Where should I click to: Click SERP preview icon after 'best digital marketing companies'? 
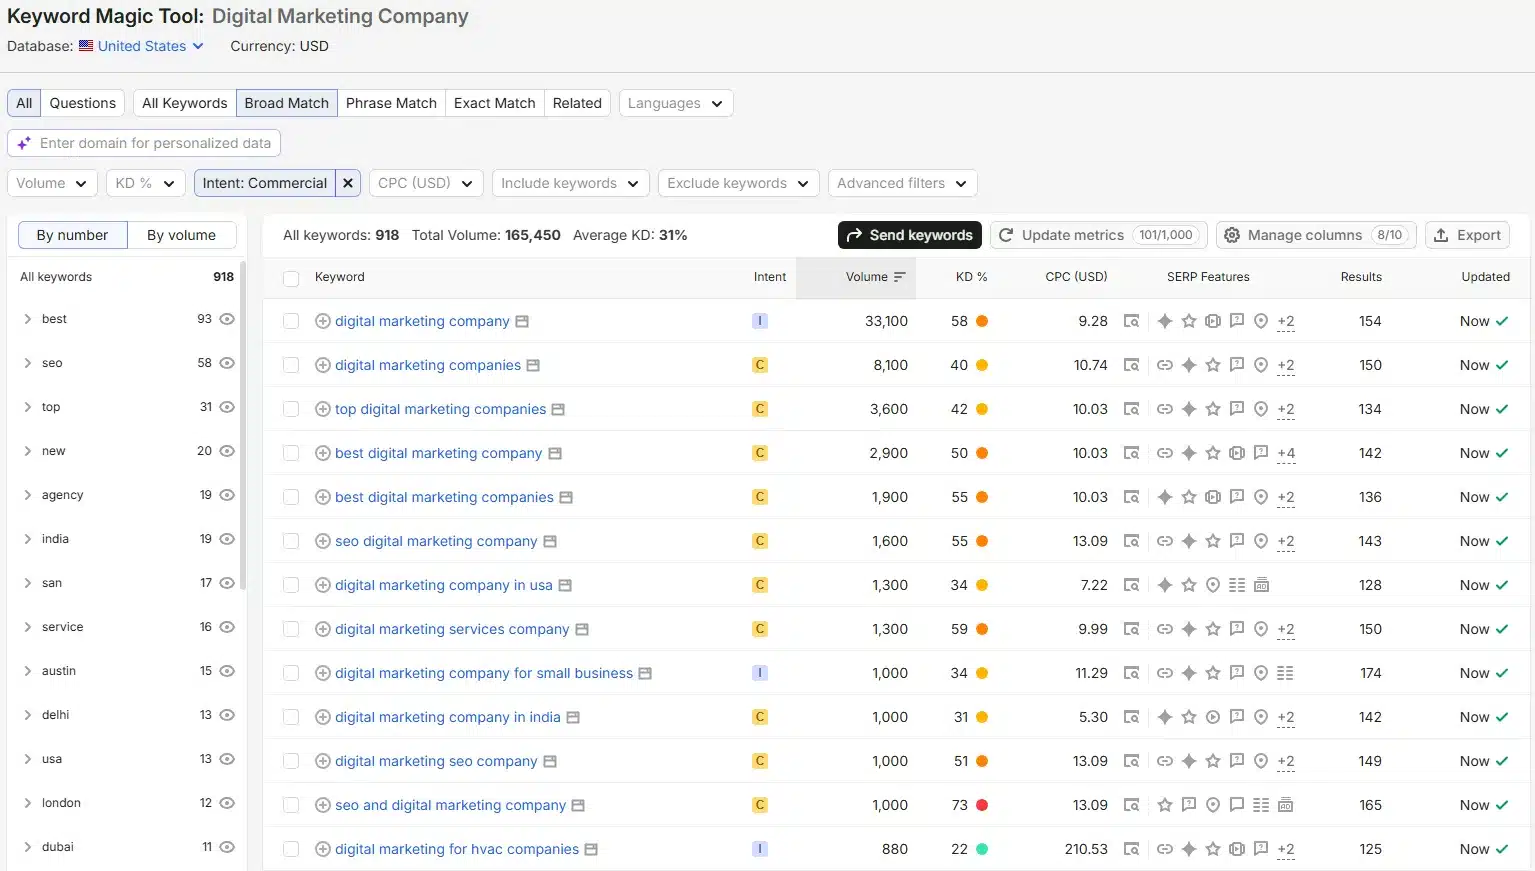(566, 497)
